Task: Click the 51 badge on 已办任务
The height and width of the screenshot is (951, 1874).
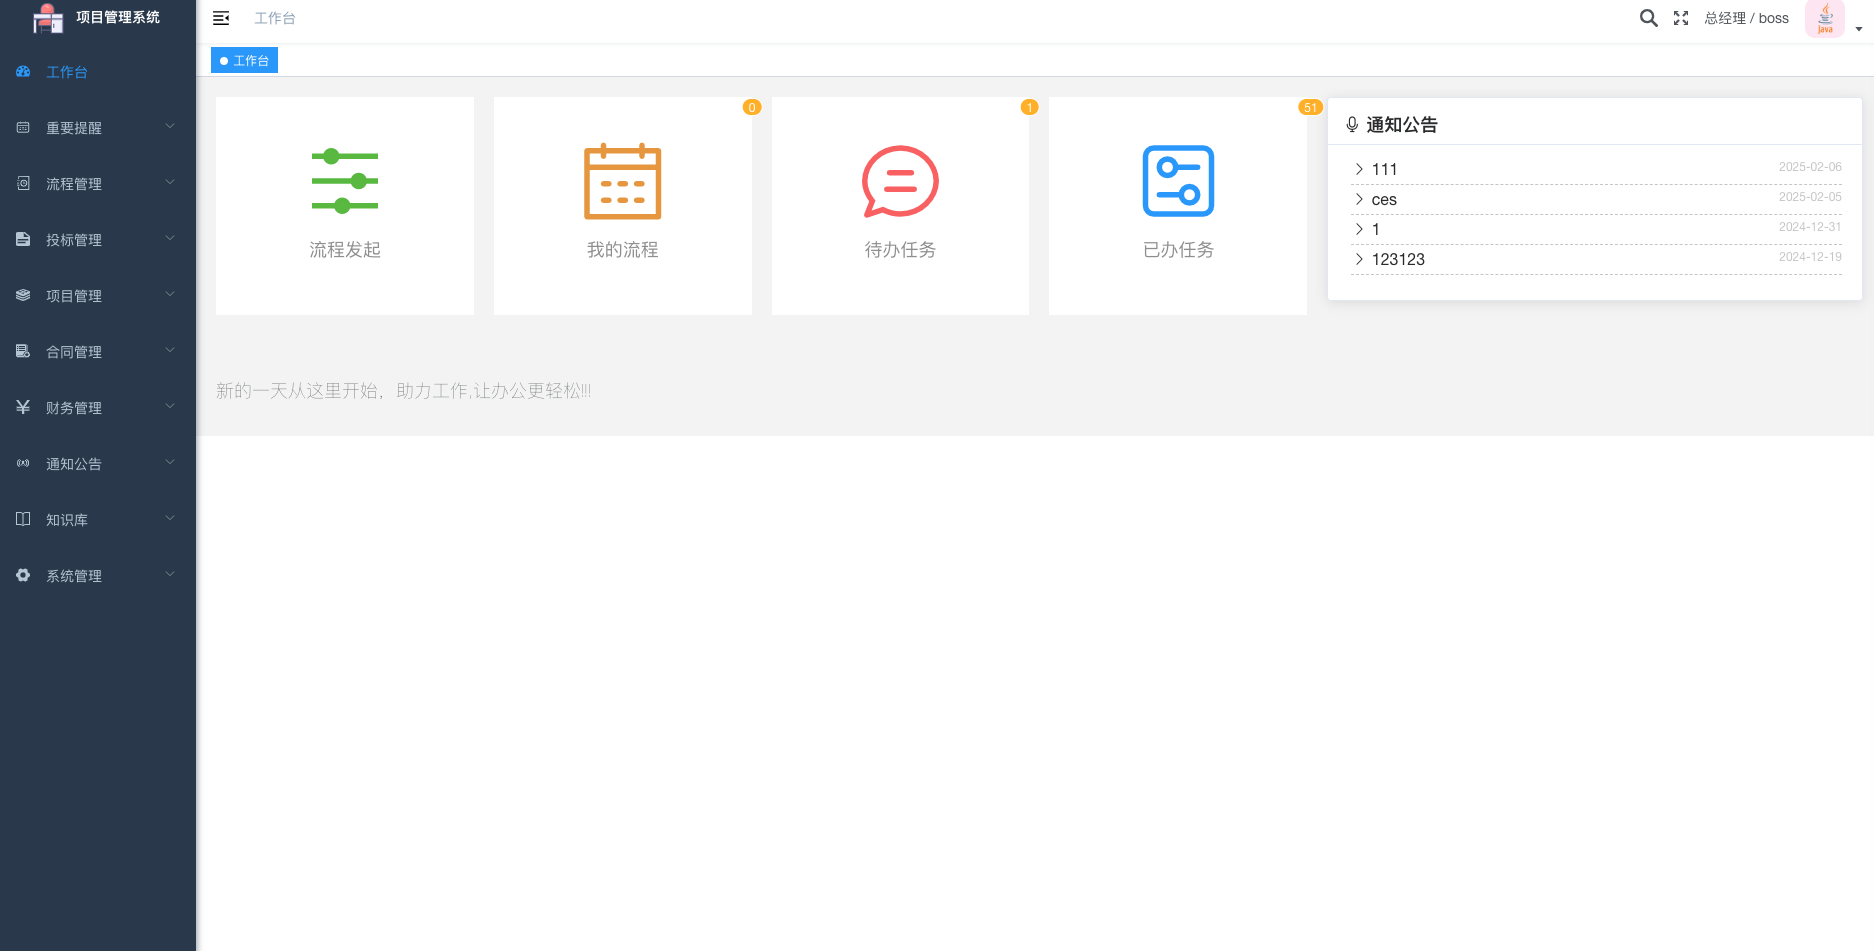Action: 1310,107
